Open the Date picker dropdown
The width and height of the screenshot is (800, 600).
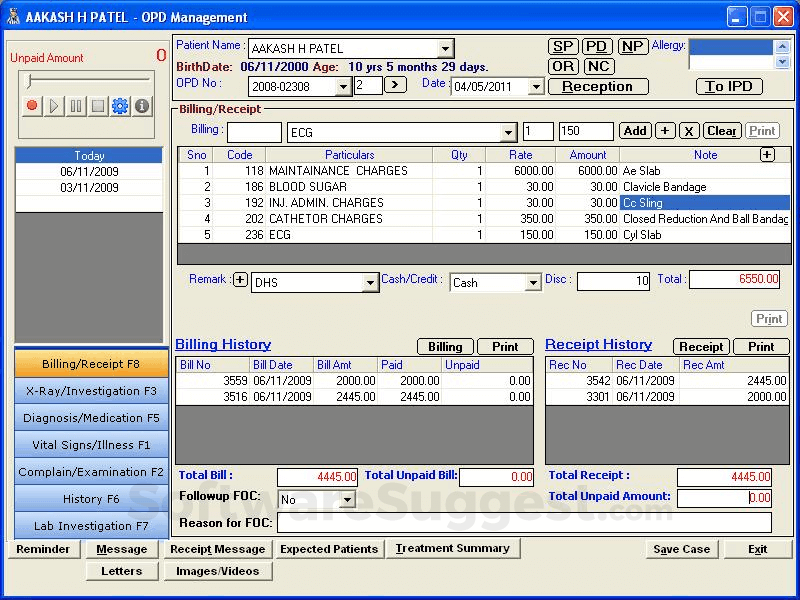[535, 87]
